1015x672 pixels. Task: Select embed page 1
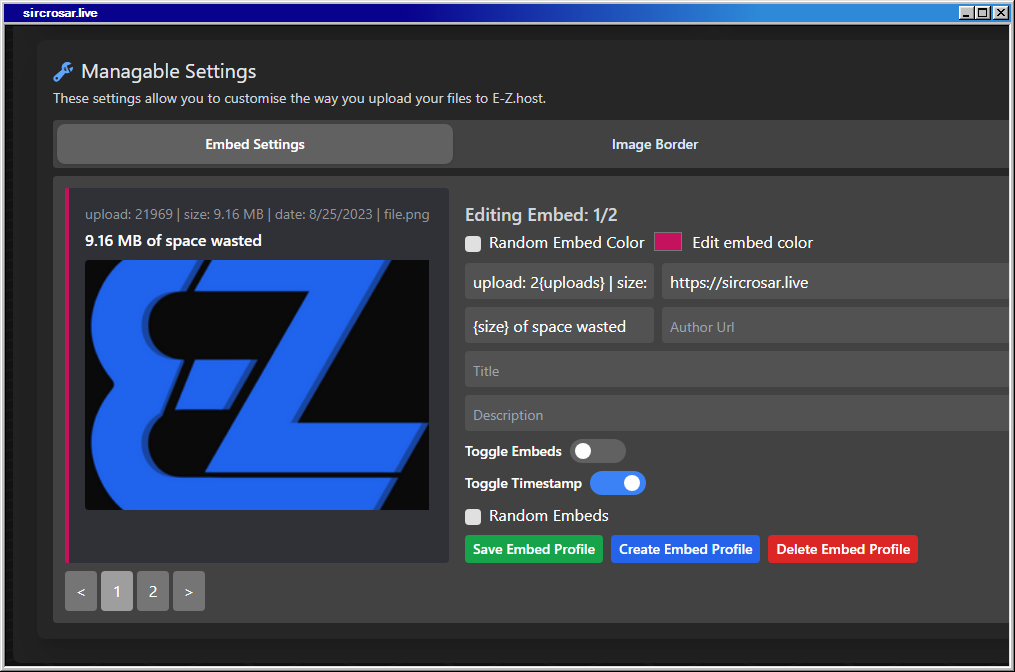click(x=117, y=591)
